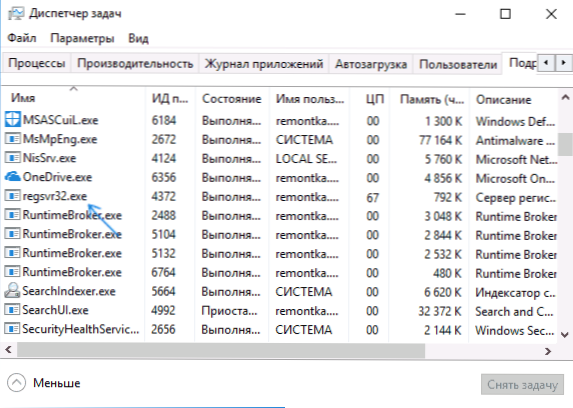Select the MSASCuiL.exe shield icon
Image resolution: width=573 pixels, height=408 pixels.
click(x=12, y=120)
